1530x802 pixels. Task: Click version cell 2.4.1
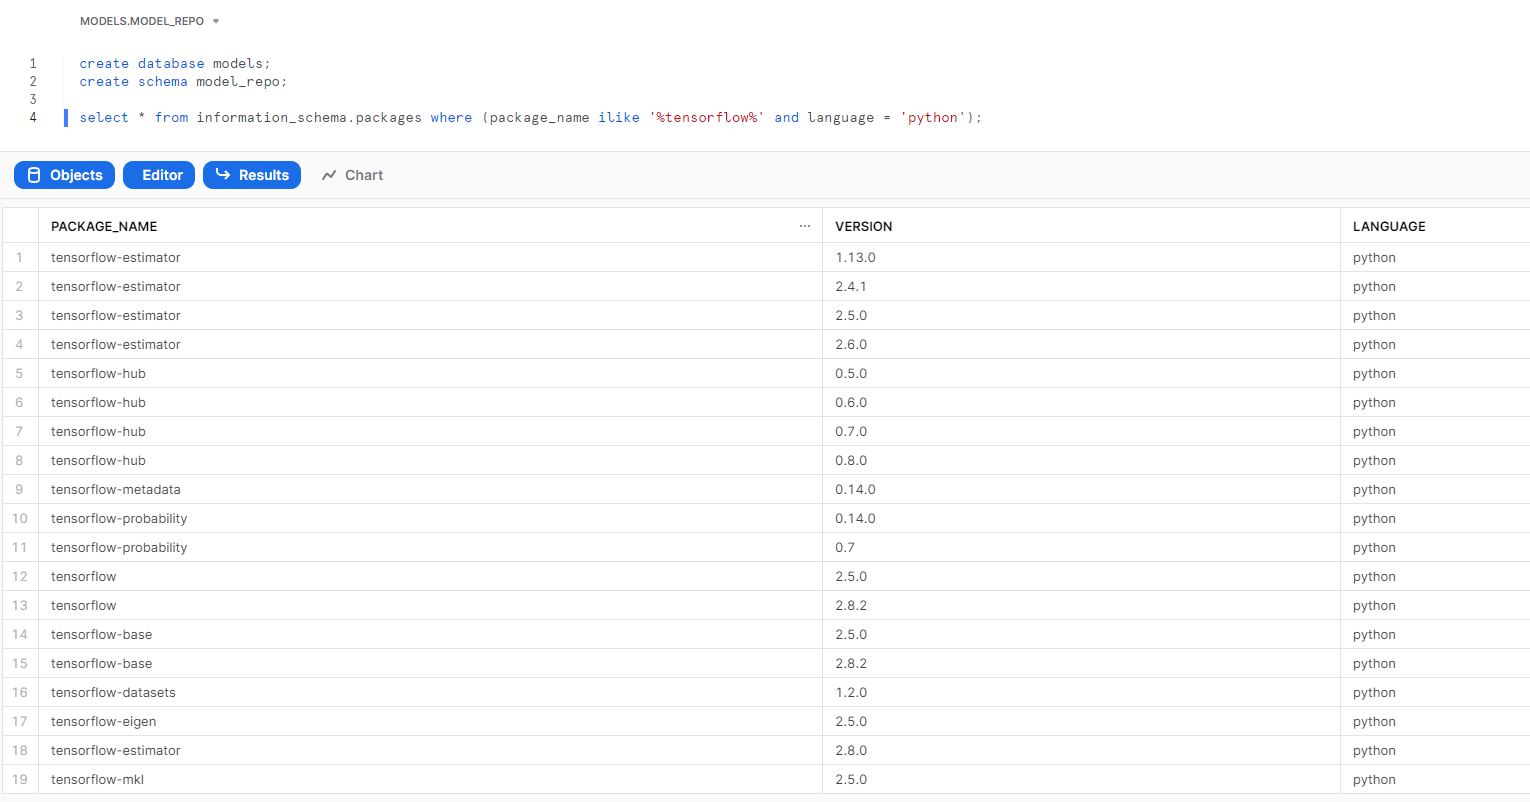1081,286
